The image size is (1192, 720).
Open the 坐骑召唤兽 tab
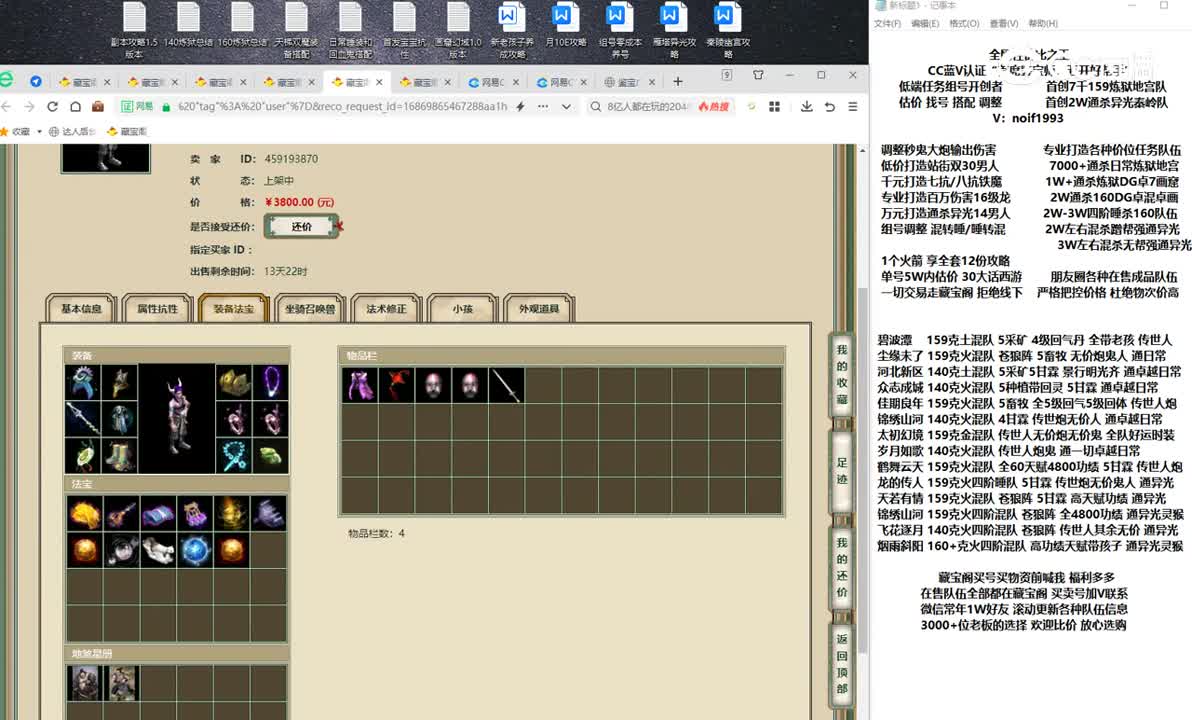pos(310,309)
